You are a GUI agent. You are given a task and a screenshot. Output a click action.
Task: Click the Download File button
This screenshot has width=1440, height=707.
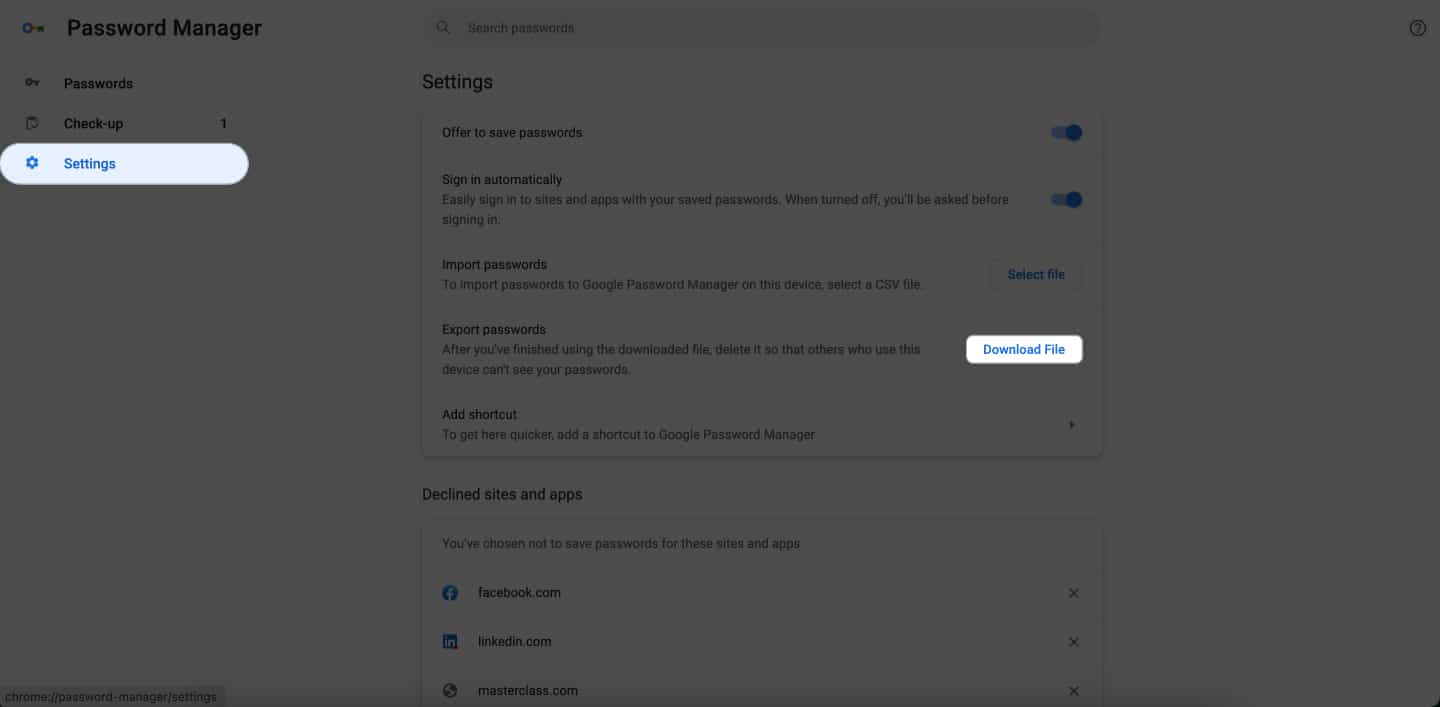click(1024, 350)
